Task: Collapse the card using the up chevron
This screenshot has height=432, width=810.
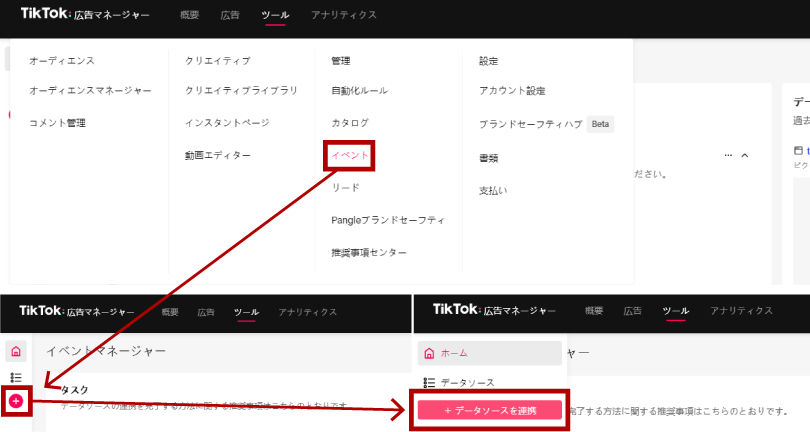Action: point(744,155)
